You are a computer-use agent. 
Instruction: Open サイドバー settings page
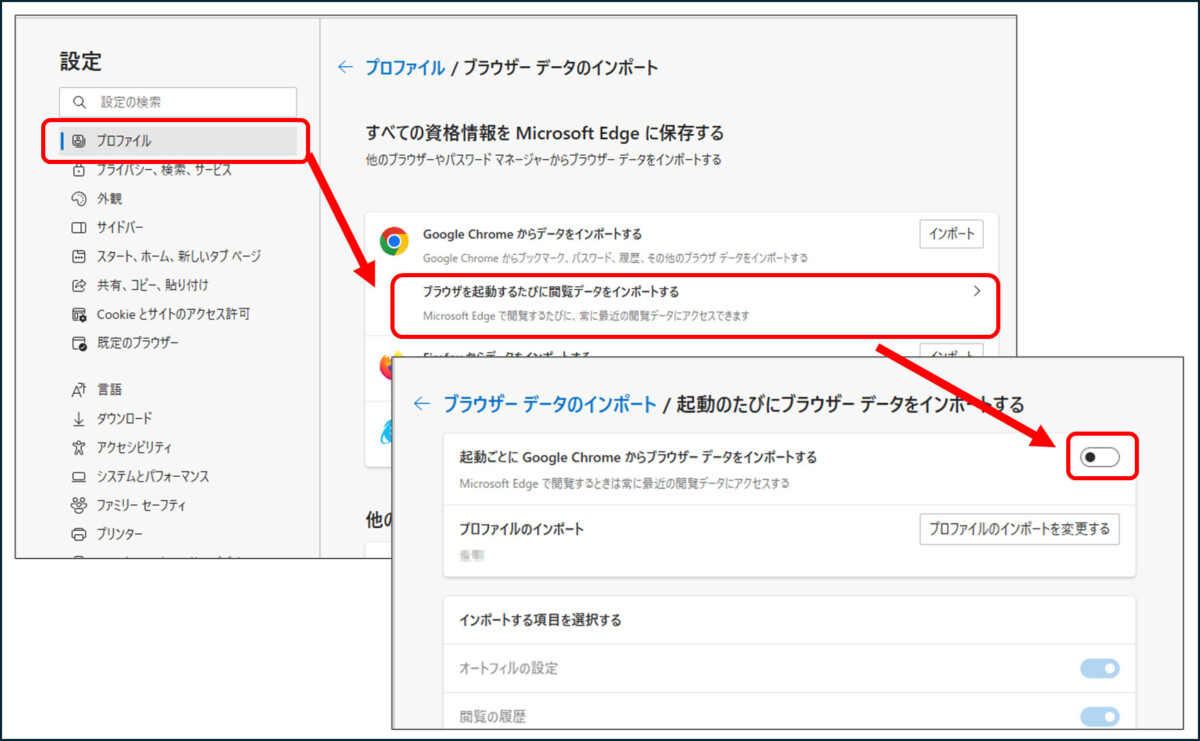point(120,227)
